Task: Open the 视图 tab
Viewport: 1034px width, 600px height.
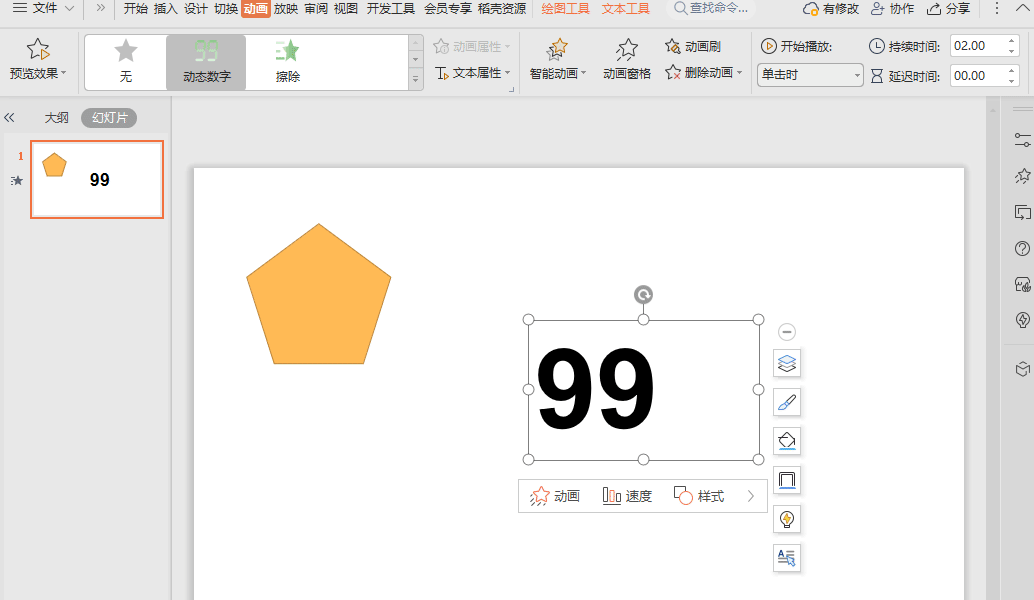Action: click(346, 9)
